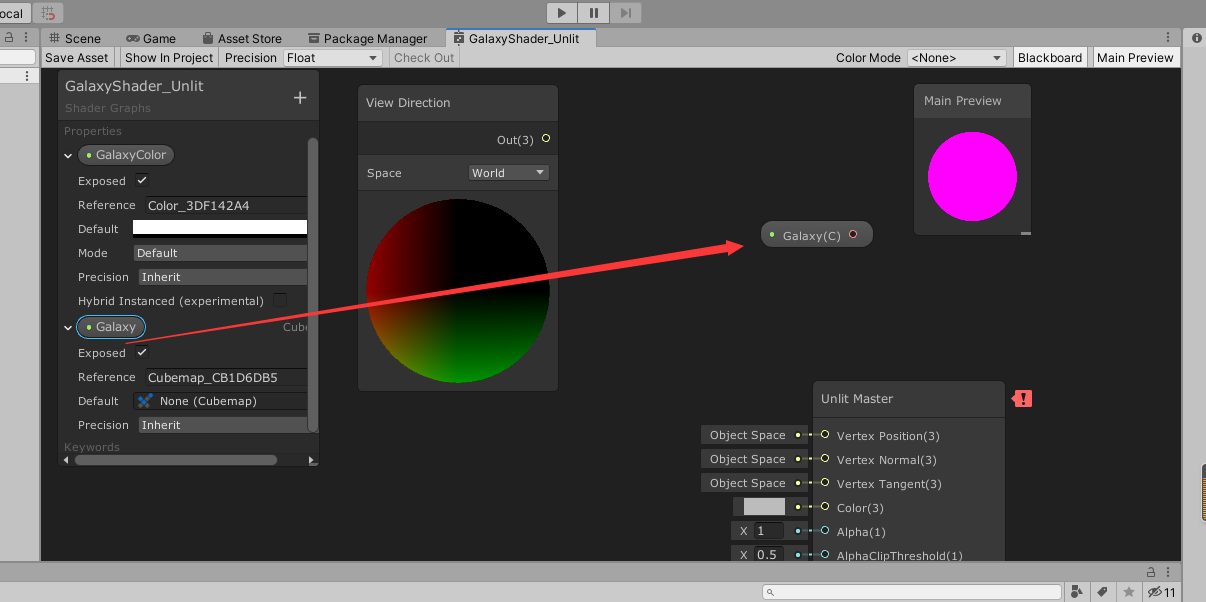Open the Color Mode dropdown
The image size is (1206, 602).
tap(956, 57)
